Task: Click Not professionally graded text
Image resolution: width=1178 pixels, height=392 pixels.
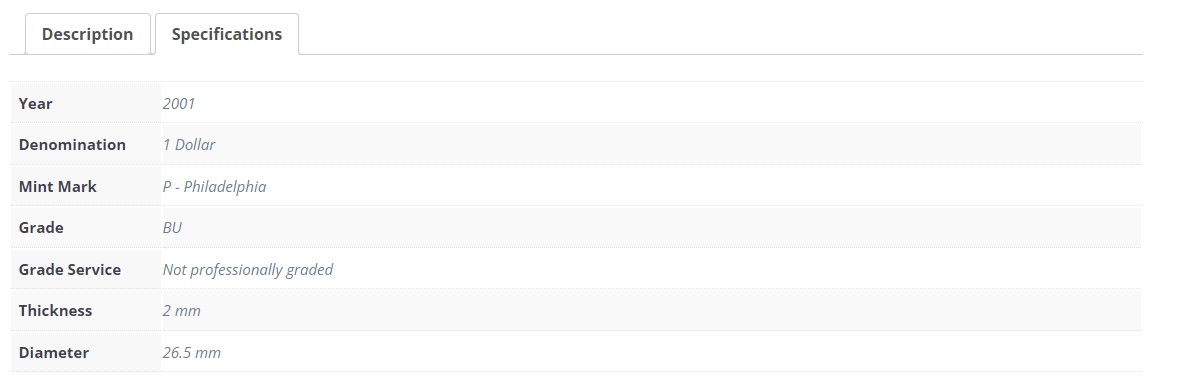Action: [248, 270]
